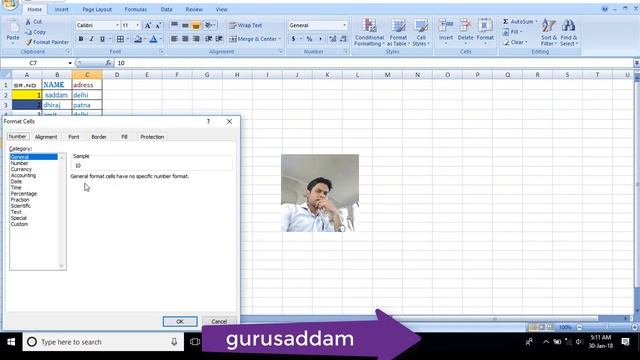
Task: Apply Percent Style format
Action: tap(309, 39)
